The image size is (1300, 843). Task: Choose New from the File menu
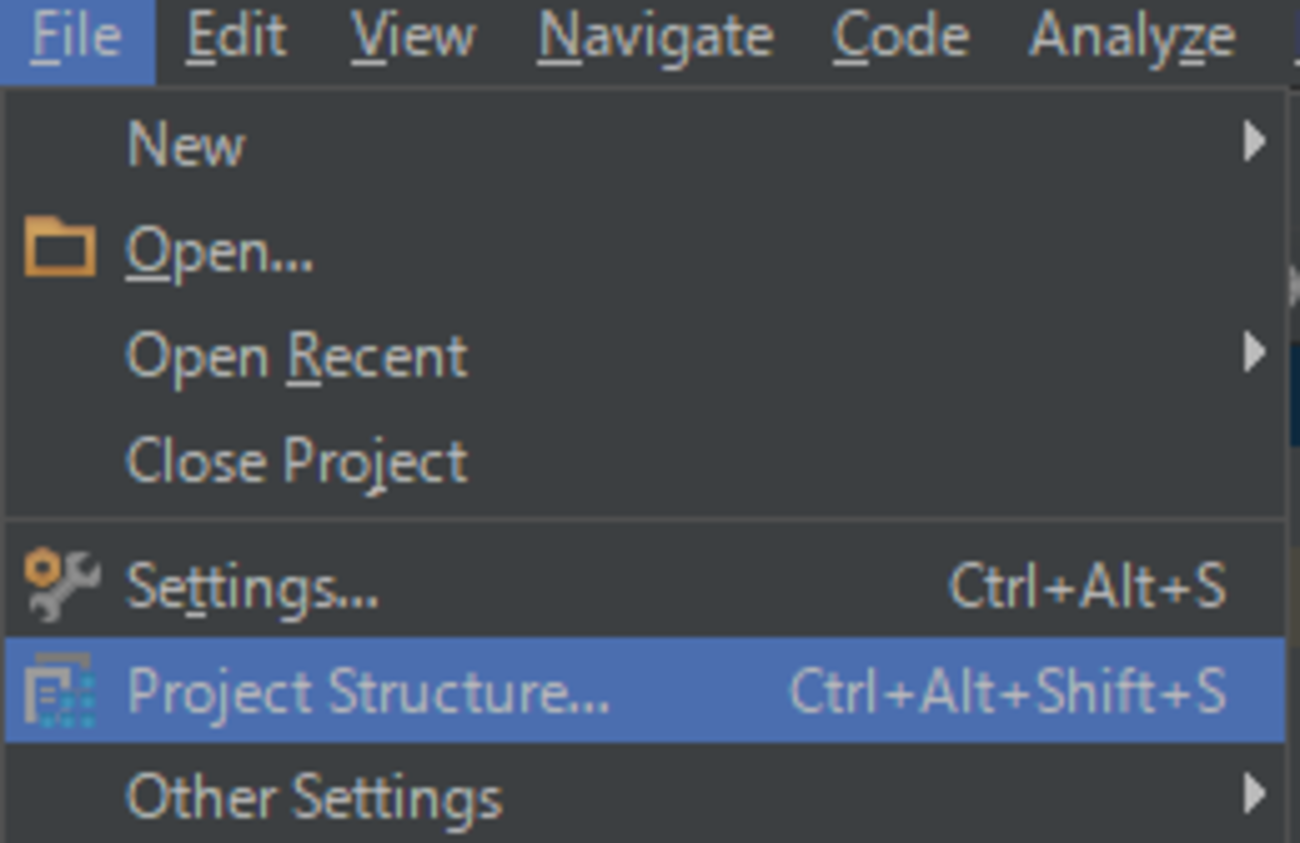(x=186, y=144)
